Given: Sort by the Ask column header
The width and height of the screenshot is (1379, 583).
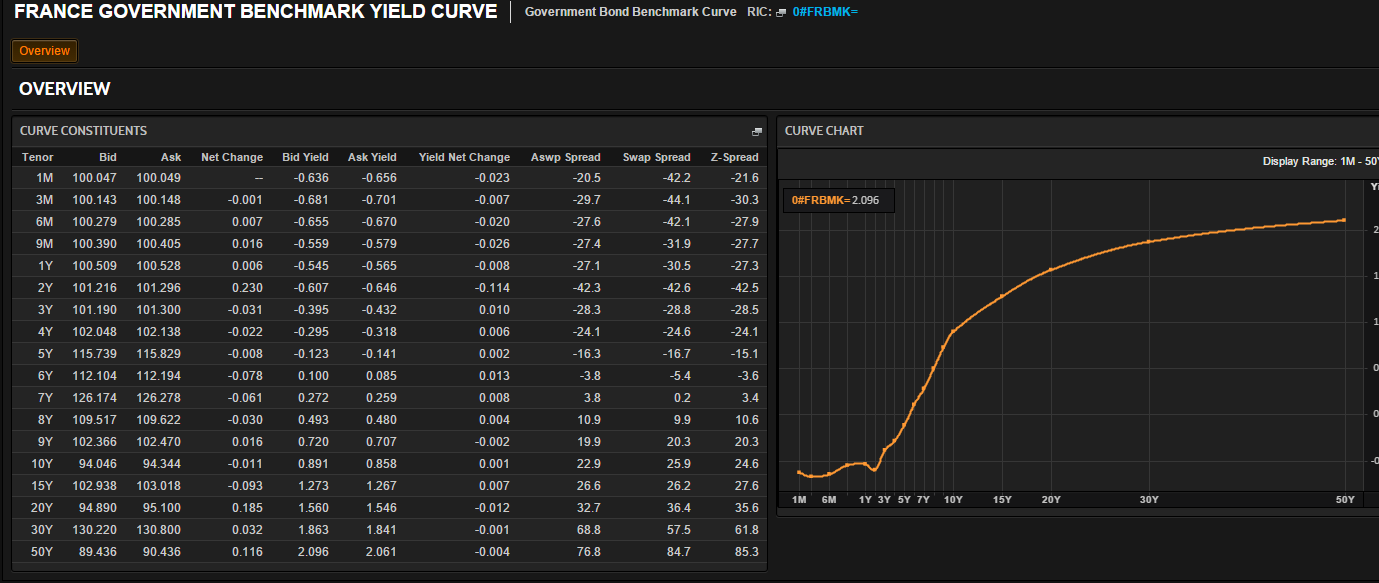Looking at the screenshot, I should (171, 157).
